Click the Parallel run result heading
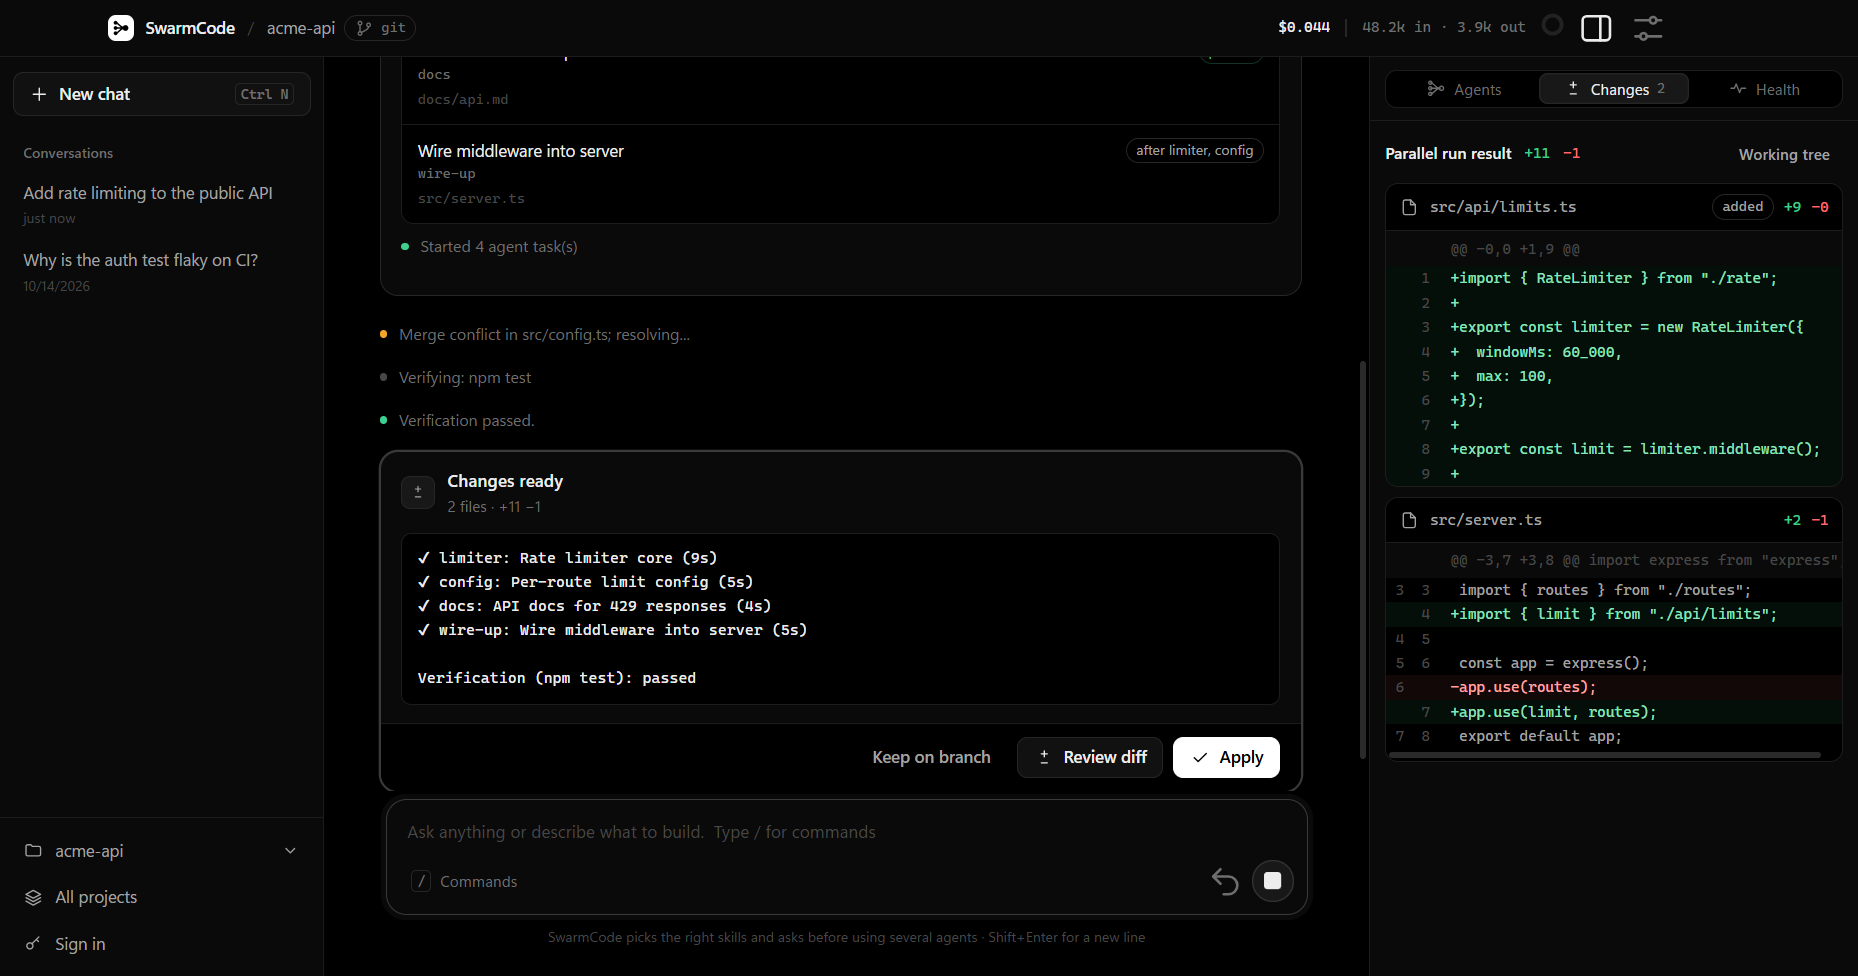Image resolution: width=1858 pixels, height=976 pixels. [1448, 154]
